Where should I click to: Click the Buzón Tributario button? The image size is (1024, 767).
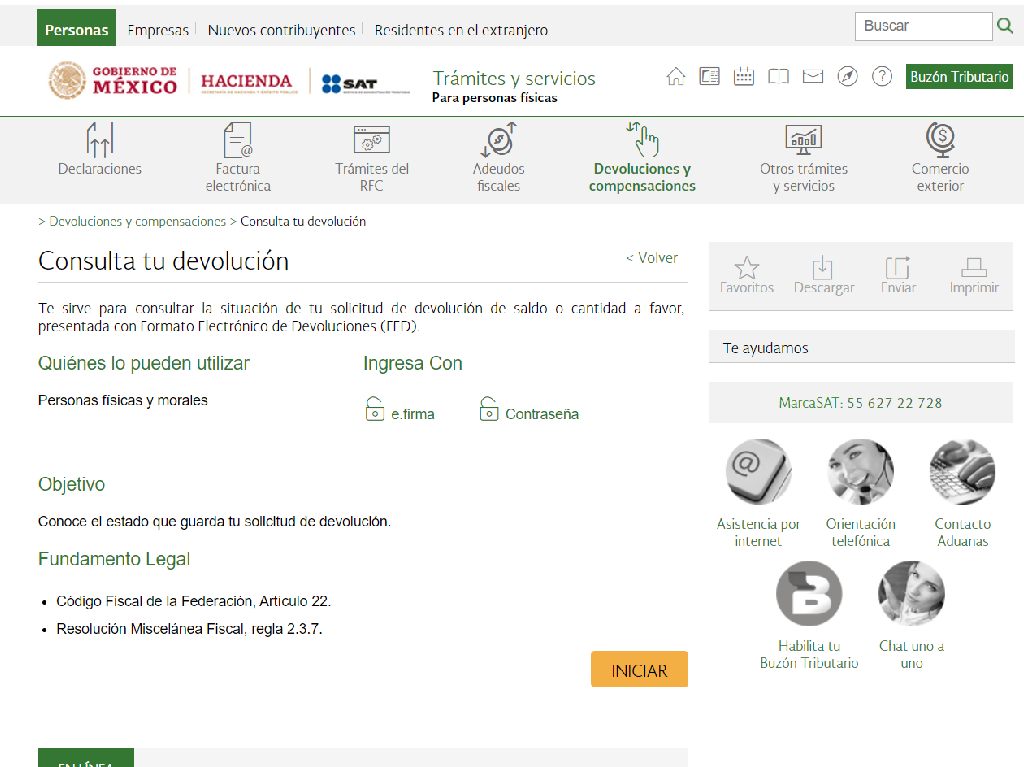pyautogui.click(x=959, y=77)
